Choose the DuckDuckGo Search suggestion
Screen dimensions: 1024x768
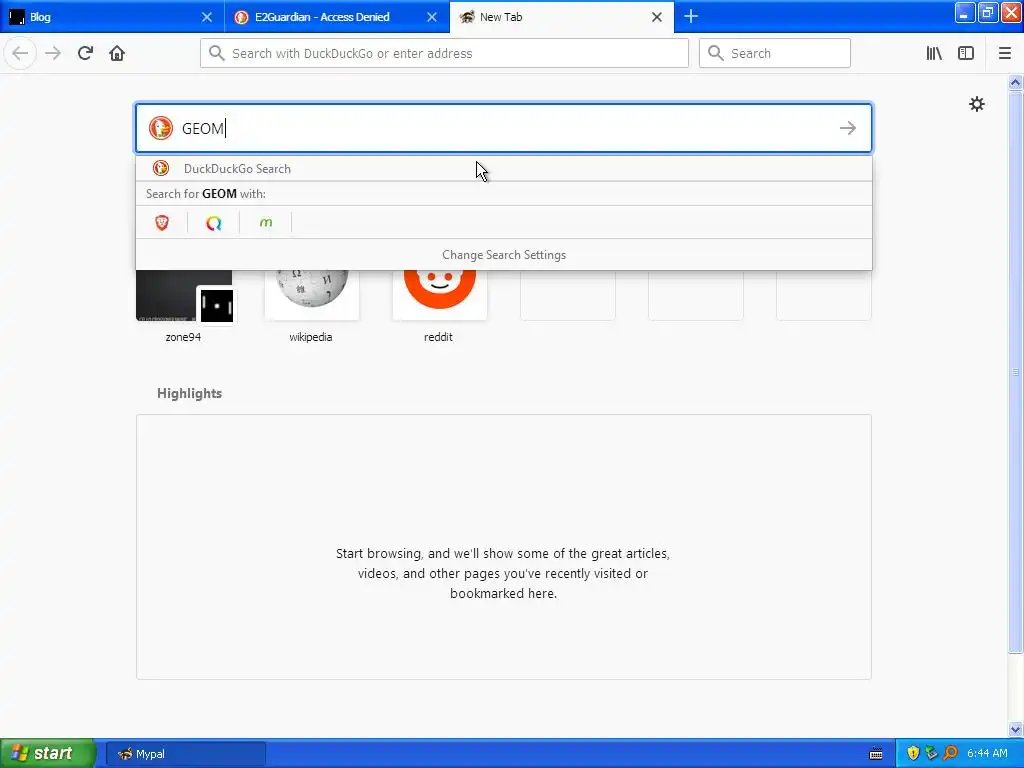(504, 168)
